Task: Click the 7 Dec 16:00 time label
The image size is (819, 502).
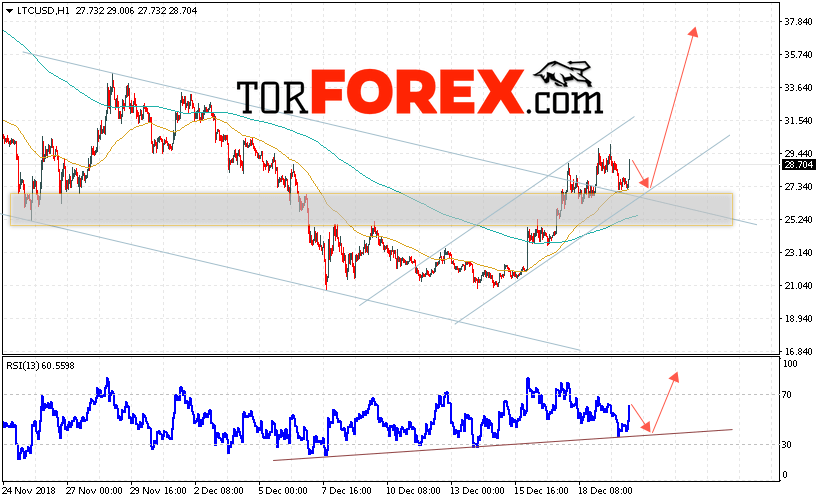Action: pos(347,491)
